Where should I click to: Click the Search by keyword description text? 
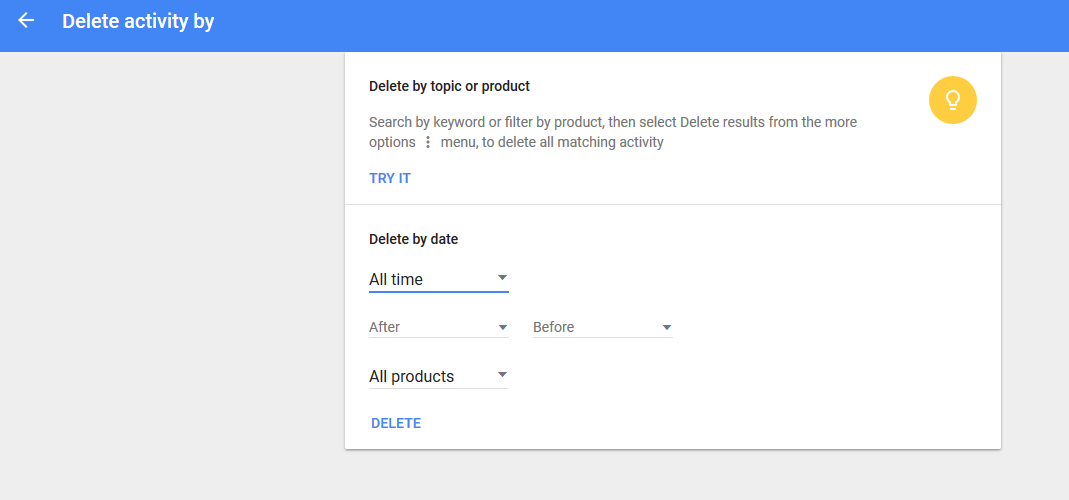coord(613,132)
